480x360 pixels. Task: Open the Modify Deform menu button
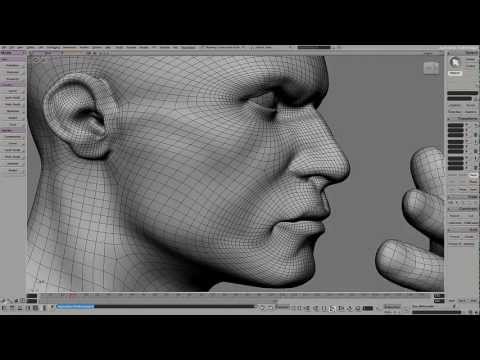13,163
